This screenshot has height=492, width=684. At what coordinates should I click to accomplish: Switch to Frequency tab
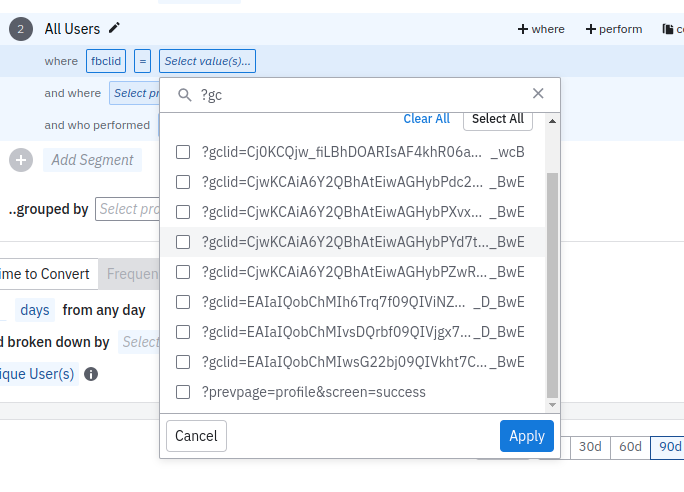pos(130,274)
